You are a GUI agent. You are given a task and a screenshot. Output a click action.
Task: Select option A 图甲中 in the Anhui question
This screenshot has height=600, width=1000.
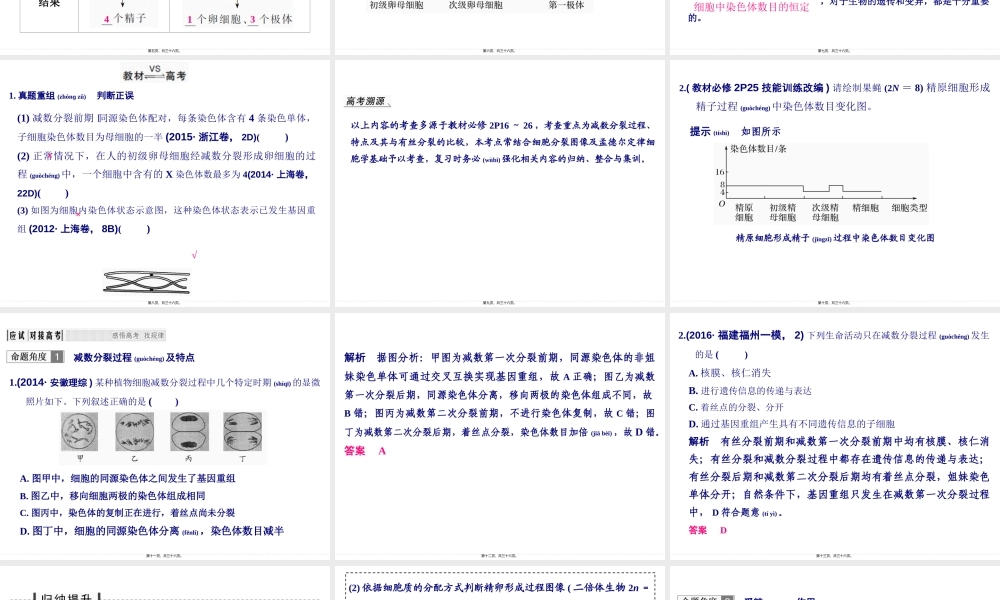coord(127,478)
